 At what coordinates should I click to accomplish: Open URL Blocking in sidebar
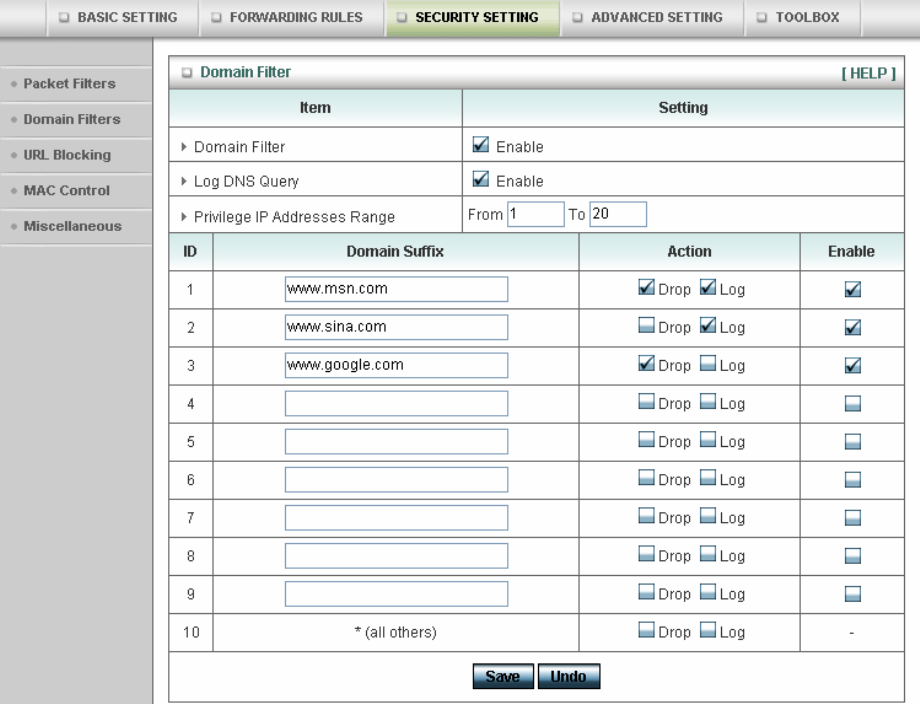point(67,155)
